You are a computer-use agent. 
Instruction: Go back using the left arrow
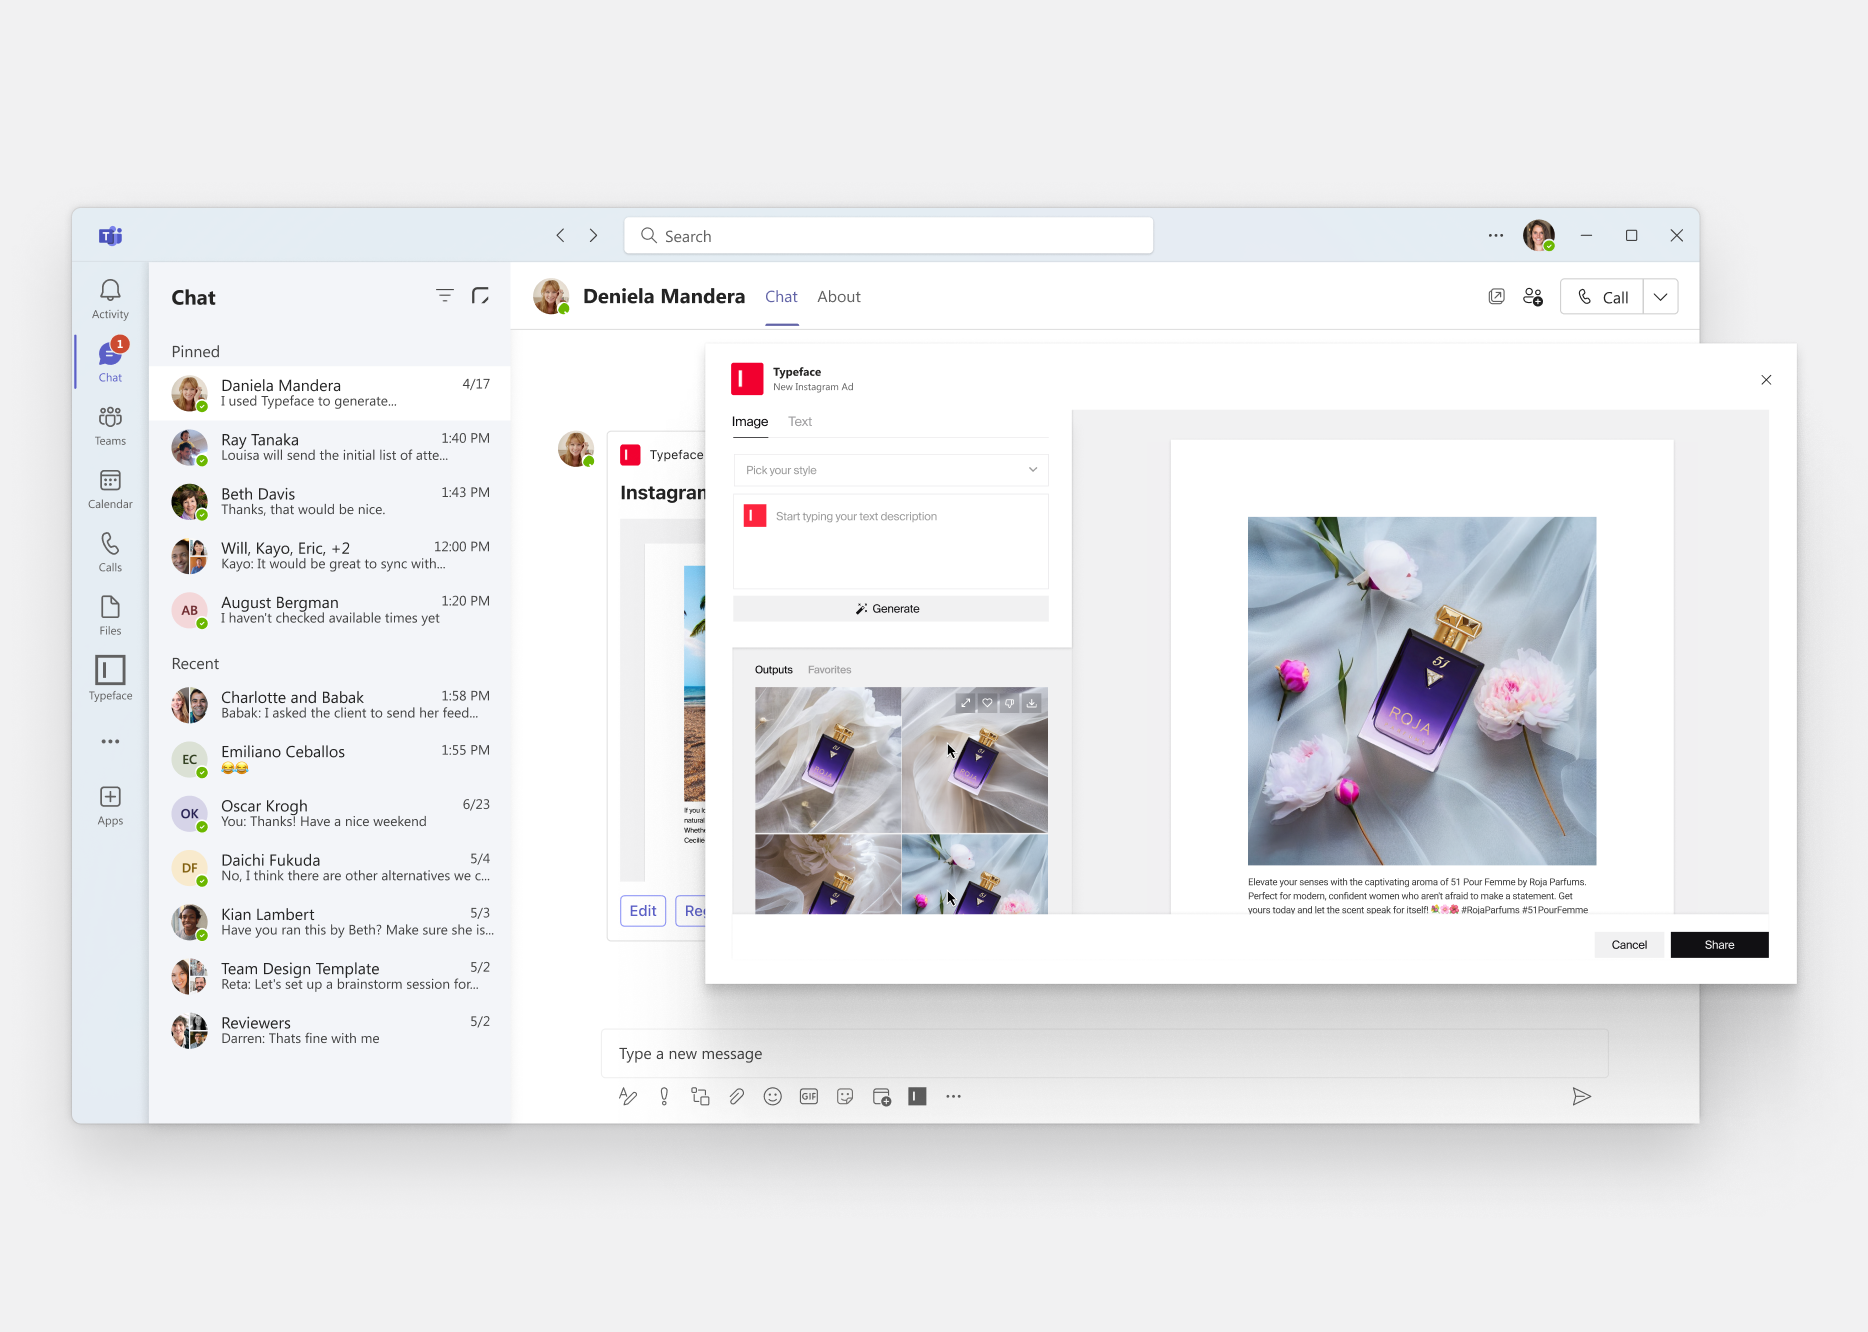(x=560, y=235)
